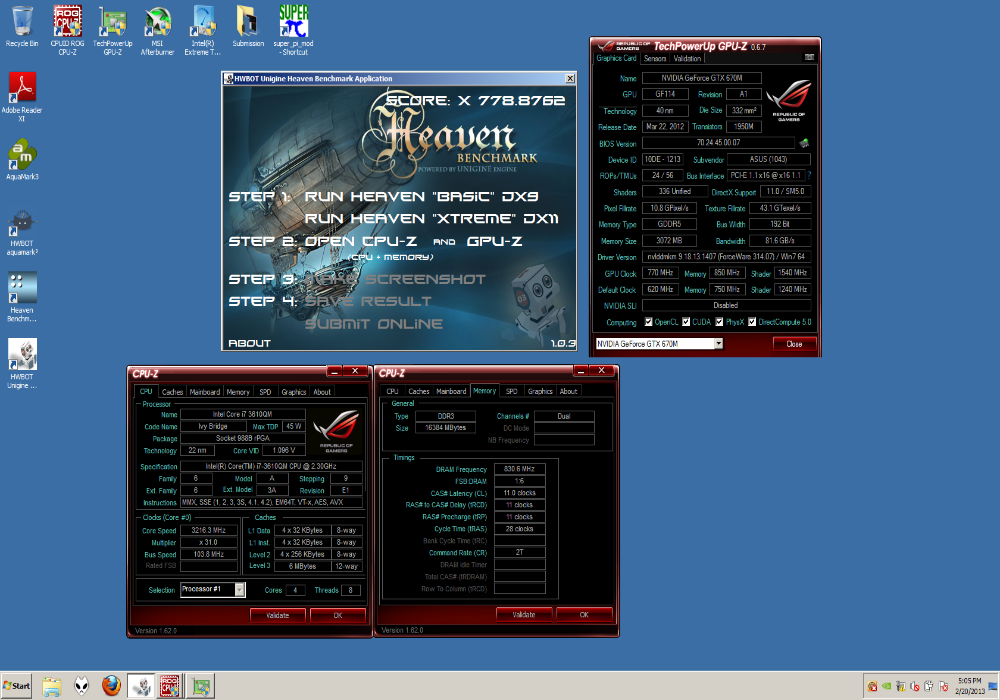
Task: Toggle PhysX checkbox in GPU-Z
Action: 719,322
